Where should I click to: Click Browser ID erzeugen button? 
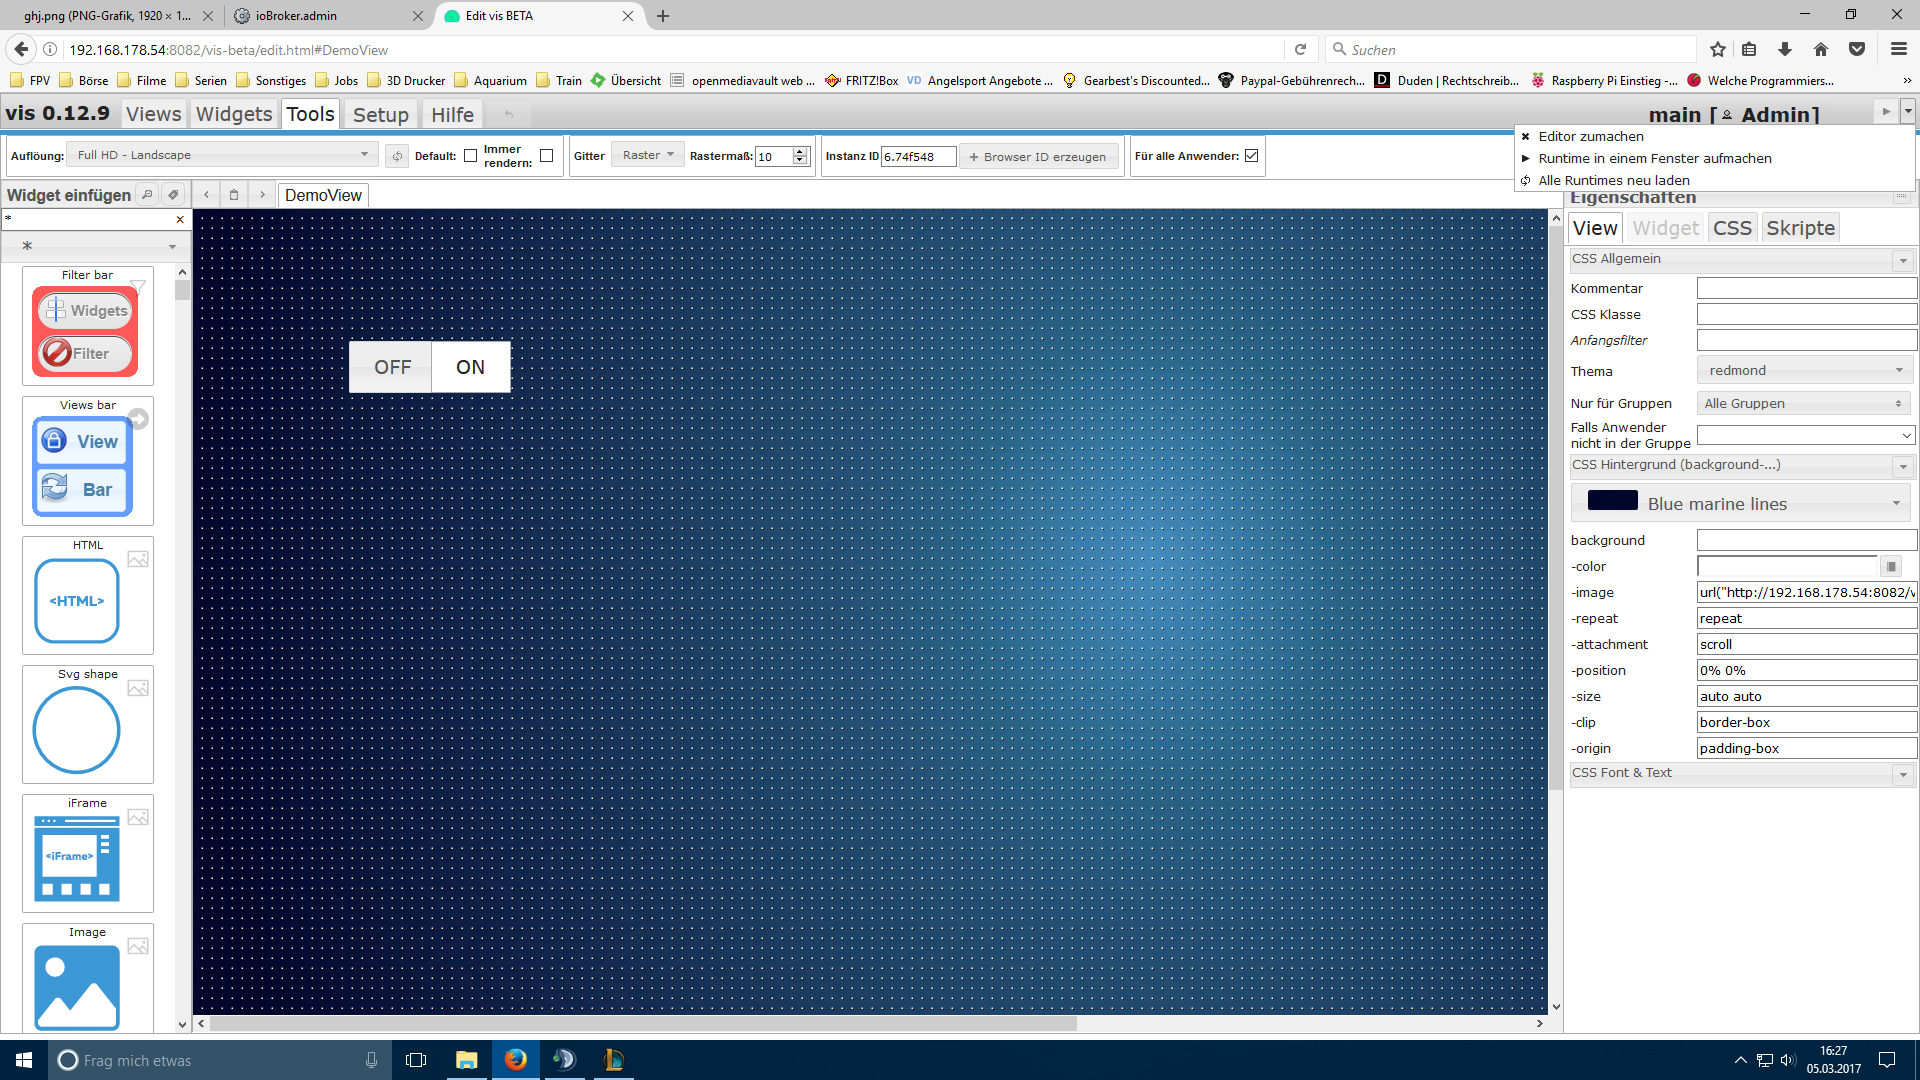pyautogui.click(x=1038, y=157)
